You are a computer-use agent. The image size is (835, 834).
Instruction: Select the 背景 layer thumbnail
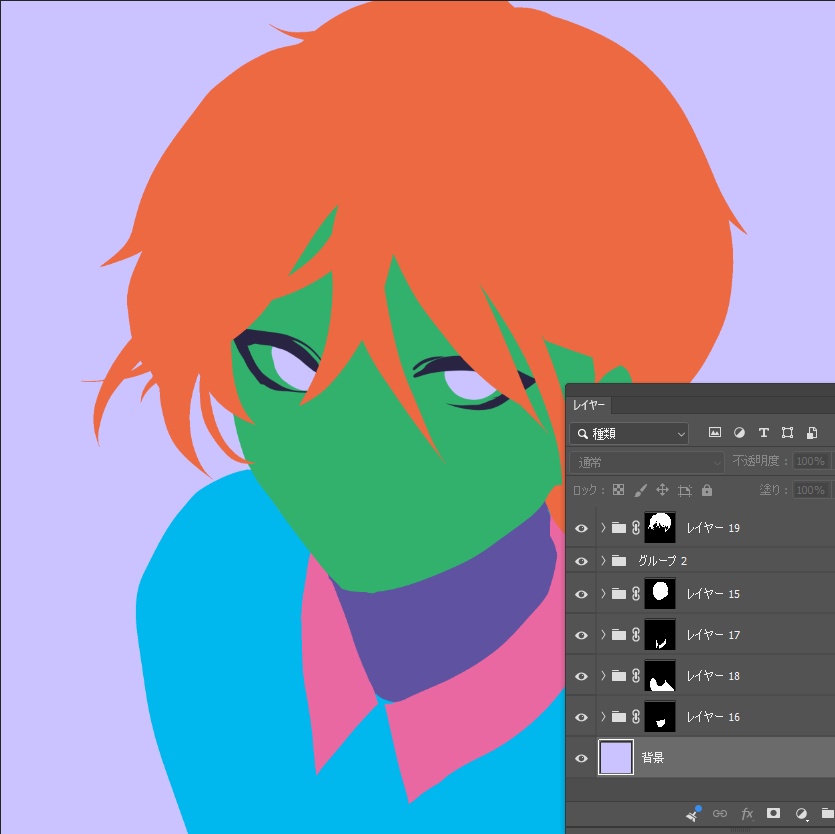click(x=616, y=757)
